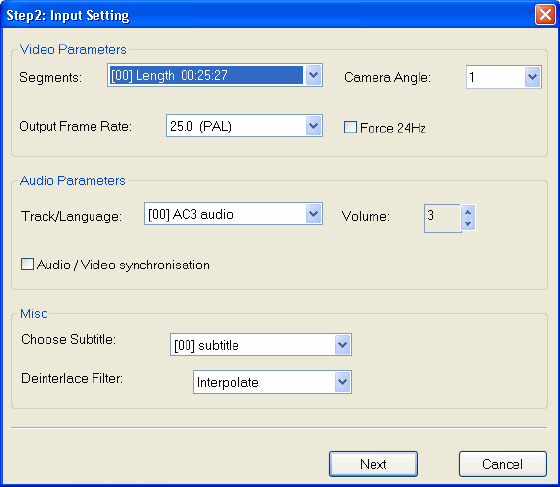The width and height of the screenshot is (560, 487).
Task: Click the Video Parameters group heading
Action: (73, 49)
